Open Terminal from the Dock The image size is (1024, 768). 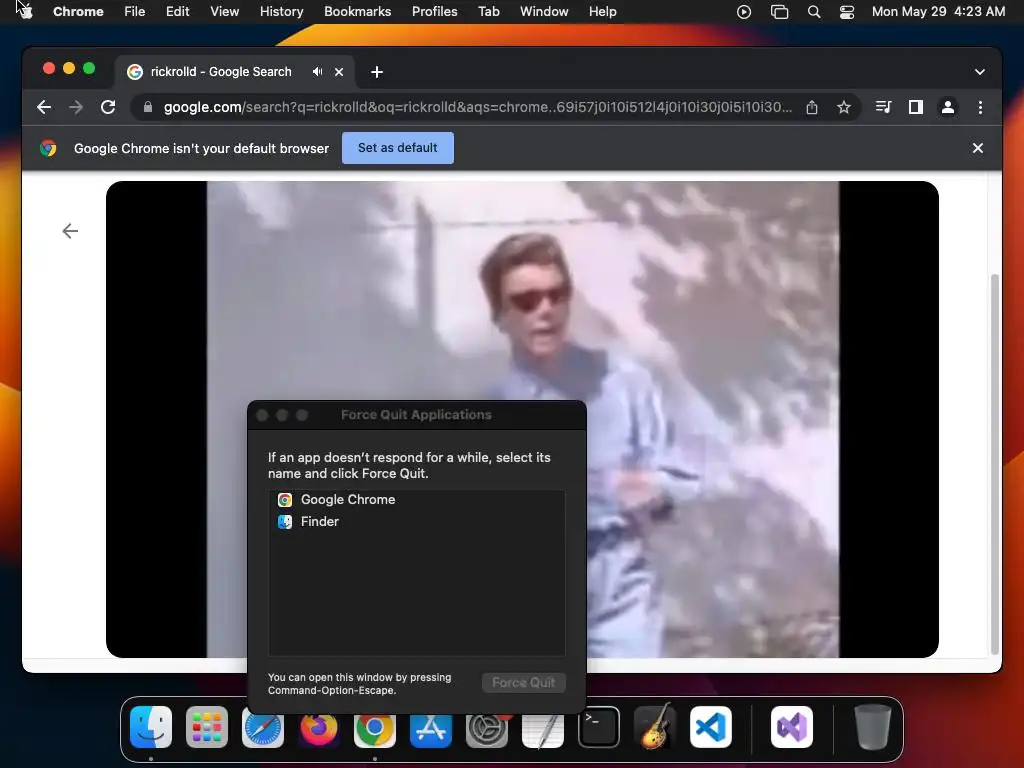599,727
